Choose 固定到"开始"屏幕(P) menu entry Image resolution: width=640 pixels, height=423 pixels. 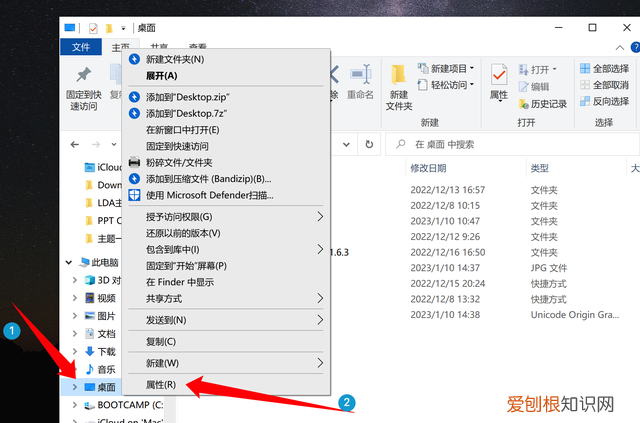tap(227, 265)
